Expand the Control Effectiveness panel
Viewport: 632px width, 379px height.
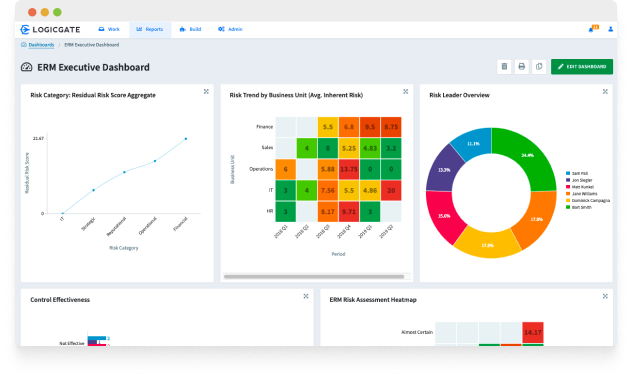pos(306,296)
